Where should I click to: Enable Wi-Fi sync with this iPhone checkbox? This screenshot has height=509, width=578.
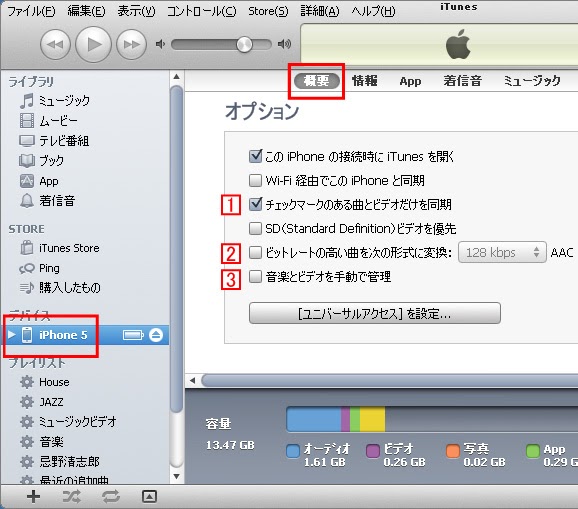(255, 181)
